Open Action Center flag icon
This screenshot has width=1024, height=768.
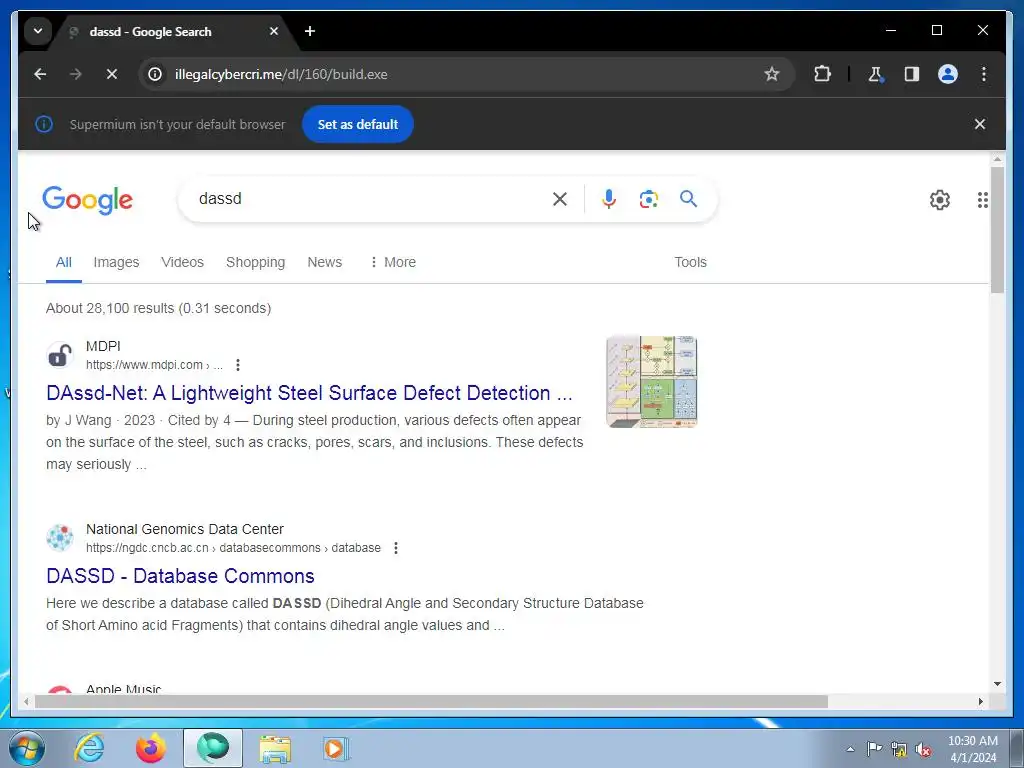(x=874, y=749)
